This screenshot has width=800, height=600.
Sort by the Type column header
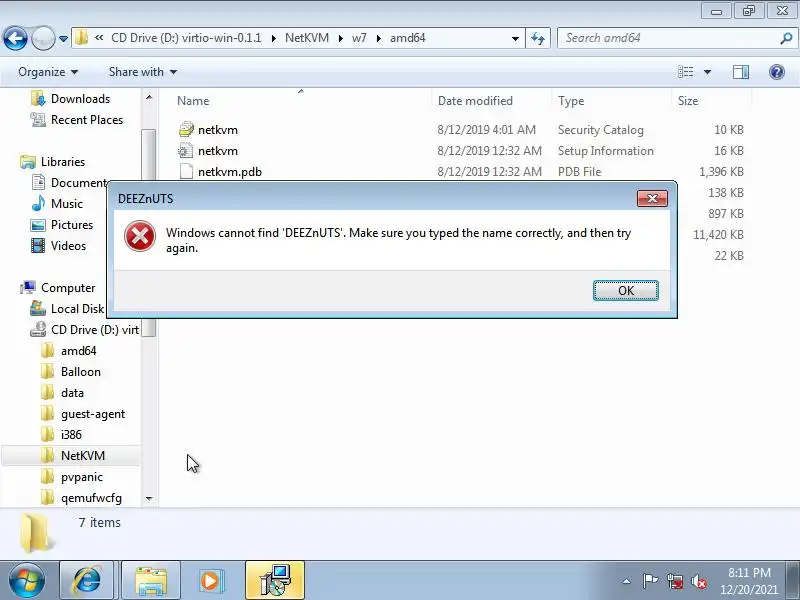pos(571,101)
